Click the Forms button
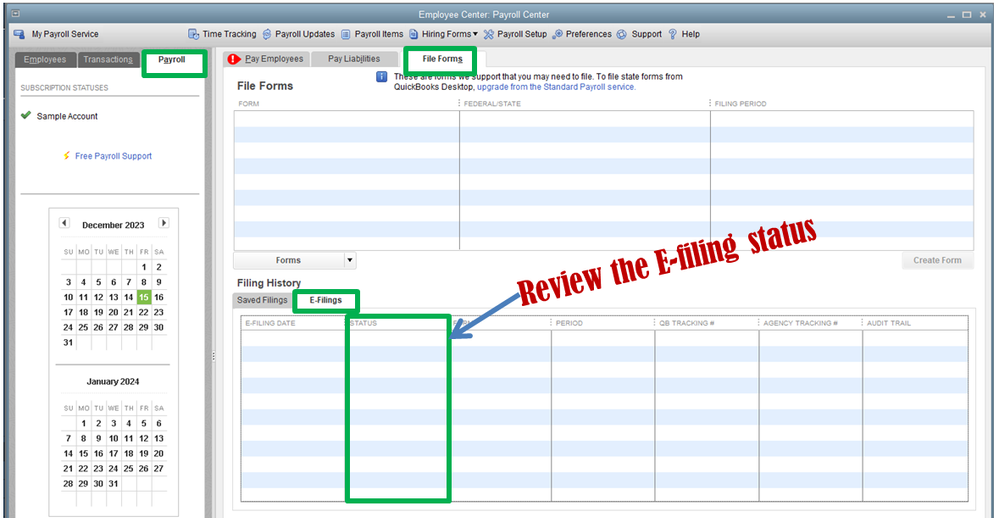Viewport: 999px width, 518px height. tap(289, 261)
